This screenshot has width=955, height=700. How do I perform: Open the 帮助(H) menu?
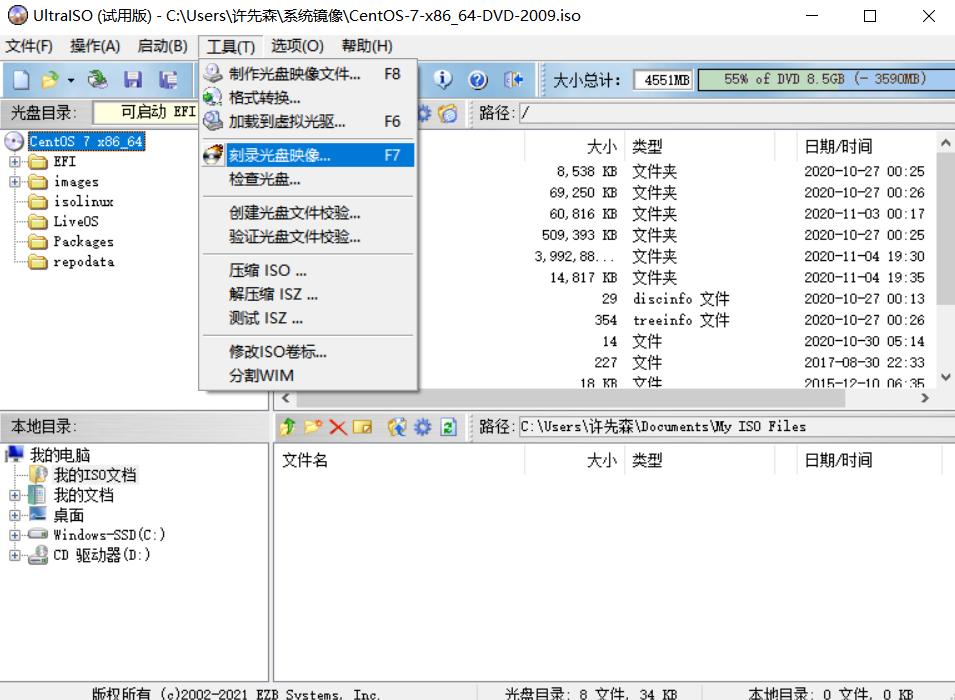click(367, 46)
